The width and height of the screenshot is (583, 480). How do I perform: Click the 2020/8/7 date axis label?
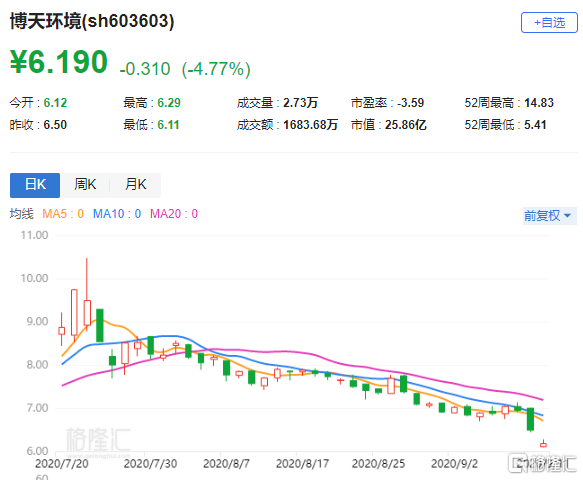pyautogui.click(x=226, y=464)
